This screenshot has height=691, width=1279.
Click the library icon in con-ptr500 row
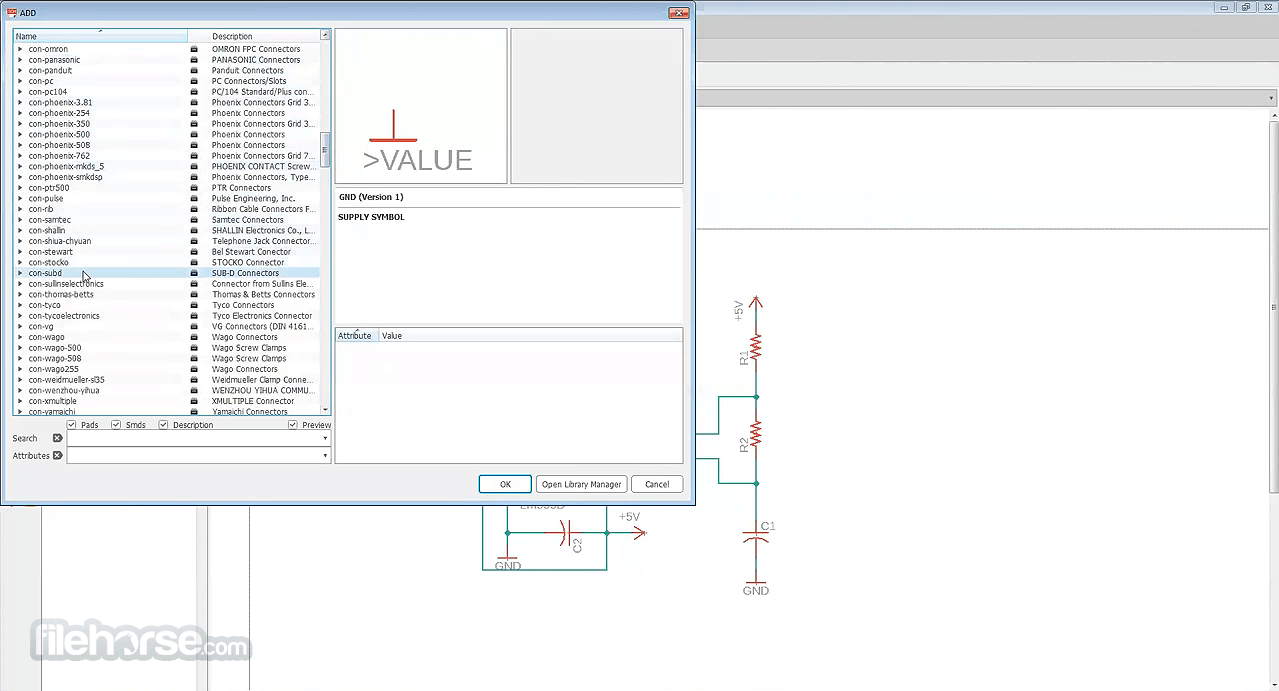pyautogui.click(x=194, y=188)
